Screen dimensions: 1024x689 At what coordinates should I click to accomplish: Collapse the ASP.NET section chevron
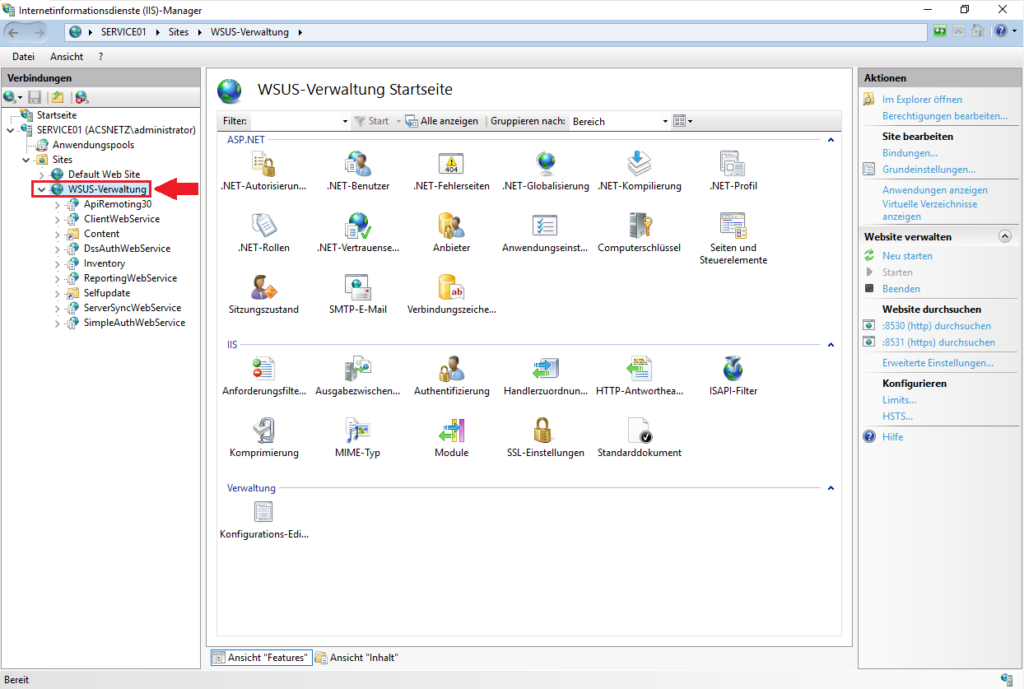(x=830, y=139)
